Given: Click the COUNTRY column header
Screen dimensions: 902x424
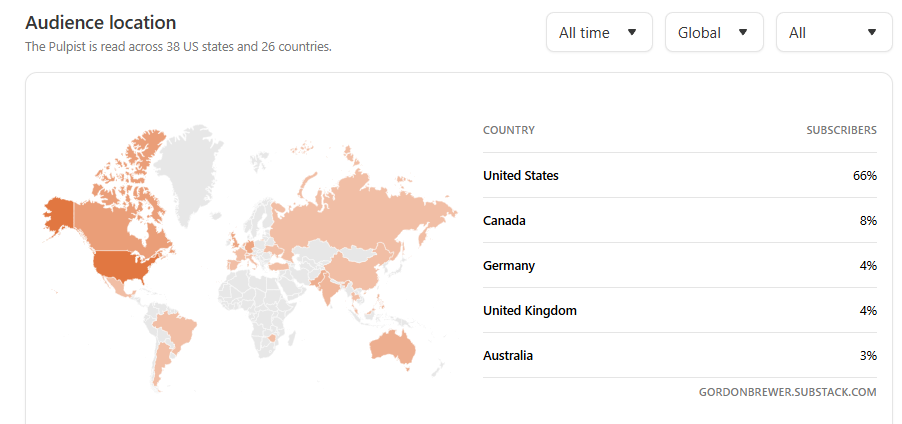Looking at the screenshot, I should coord(508,130).
